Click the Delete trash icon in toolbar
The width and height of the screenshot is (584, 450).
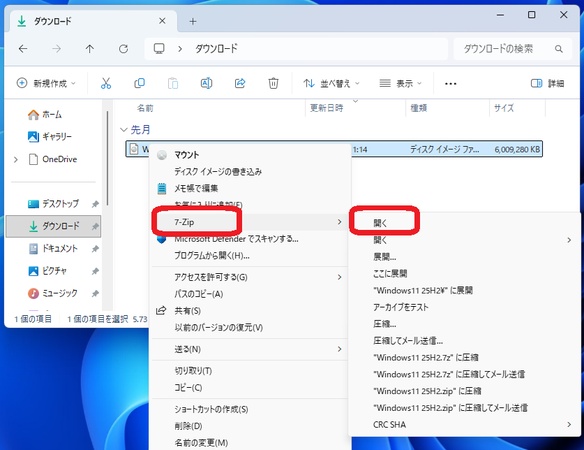[273, 83]
